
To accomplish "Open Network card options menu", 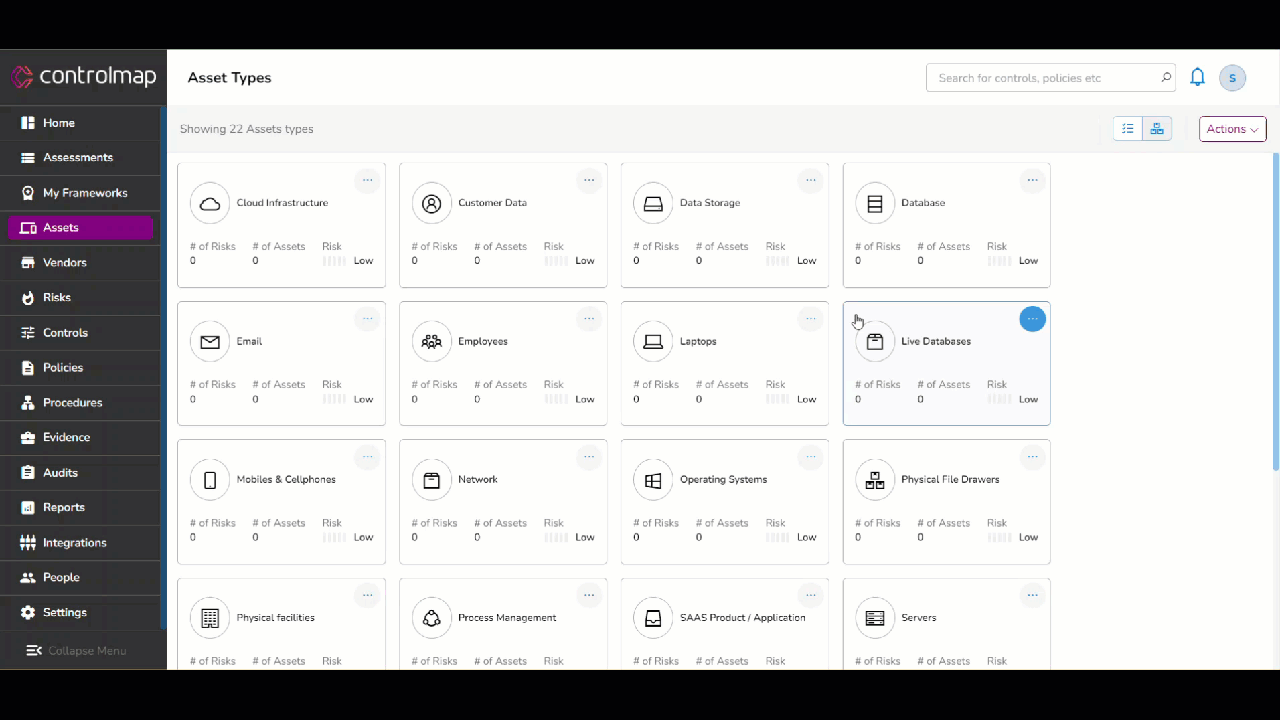I will [589, 457].
